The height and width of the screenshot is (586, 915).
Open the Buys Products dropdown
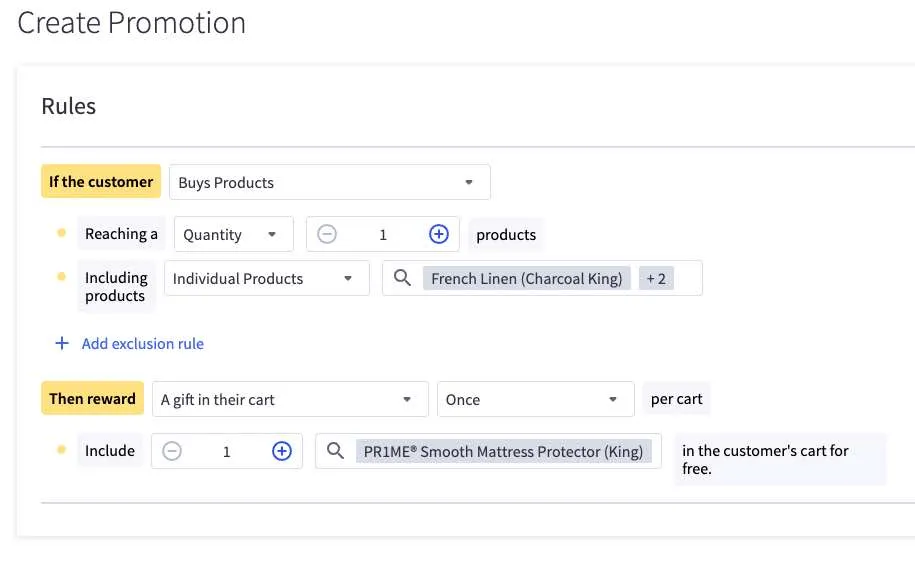[329, 182]
